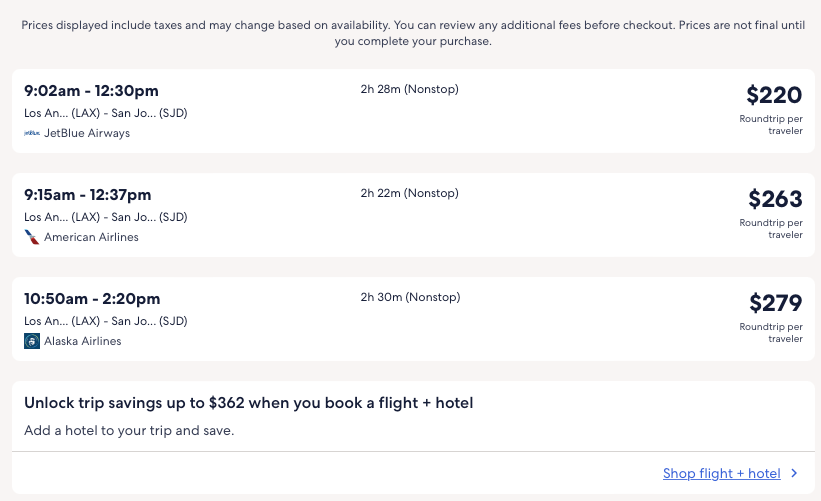Click the Alaska Airlines logo icon
This screenshot has width=821, height=501.
coord(32,341)
